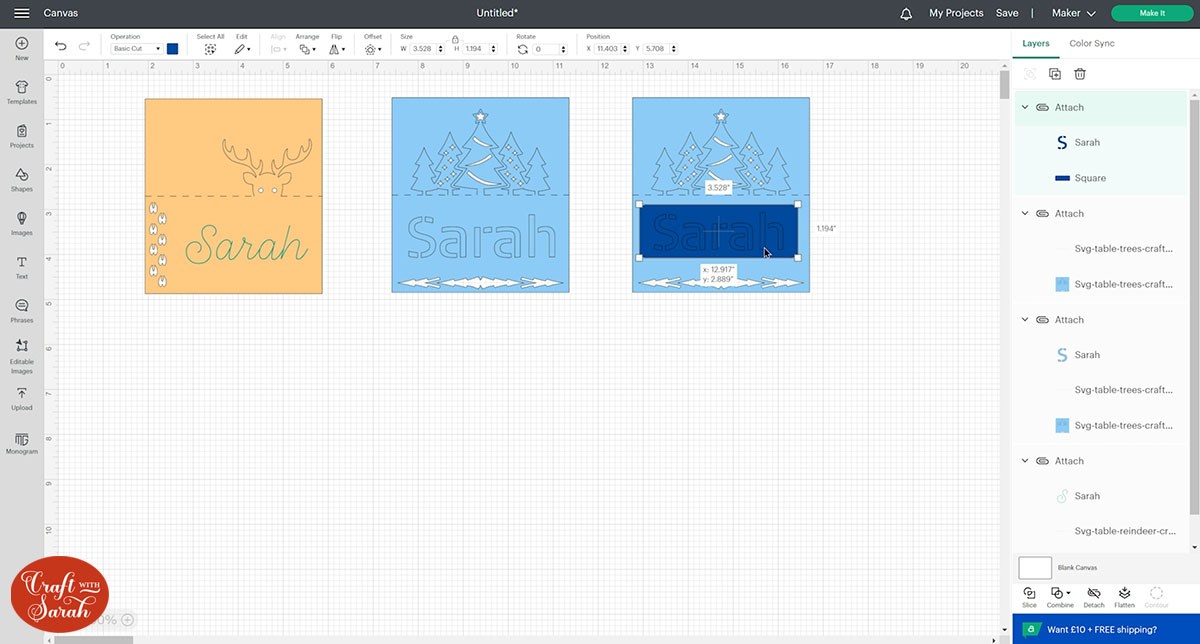
Task: Click the green Make It button
Action: tap(1152, 13)
